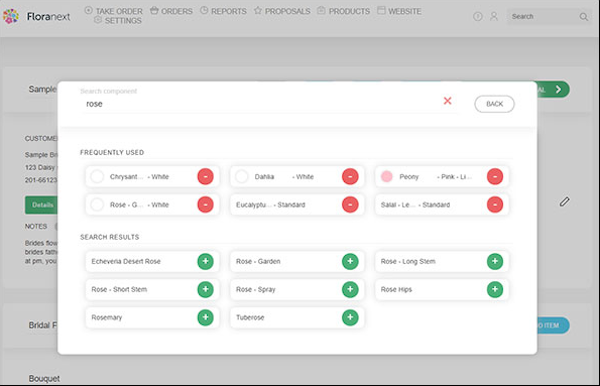
Task: Select the Rose - Spray result
Action: pyautogui.click(x=297, y=289)
